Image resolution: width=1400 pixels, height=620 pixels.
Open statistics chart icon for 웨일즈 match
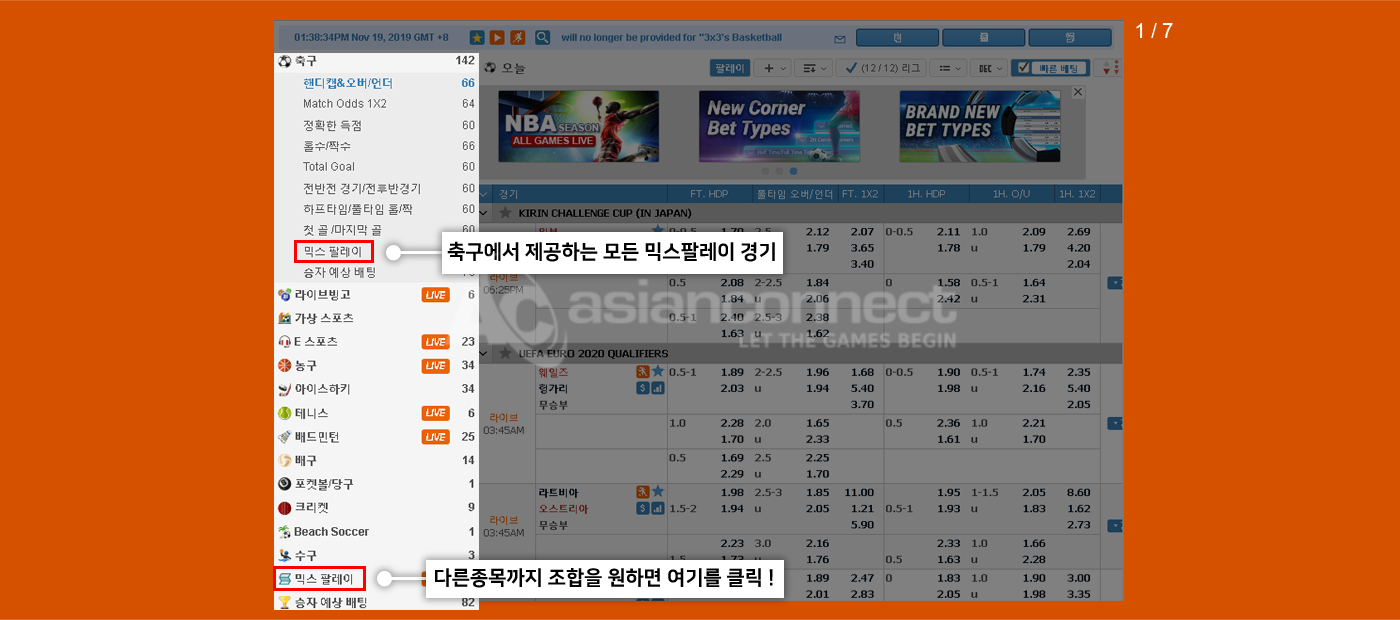[657, 388]
